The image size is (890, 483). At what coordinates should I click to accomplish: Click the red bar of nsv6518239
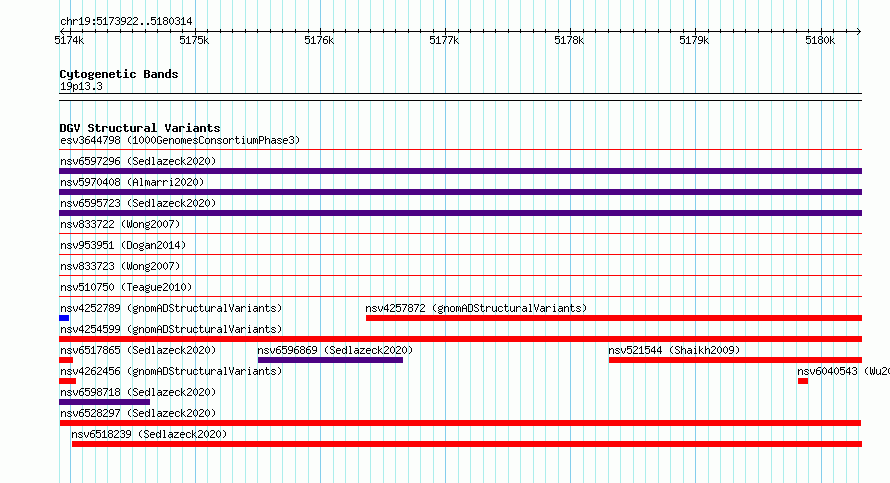(467, 444)
